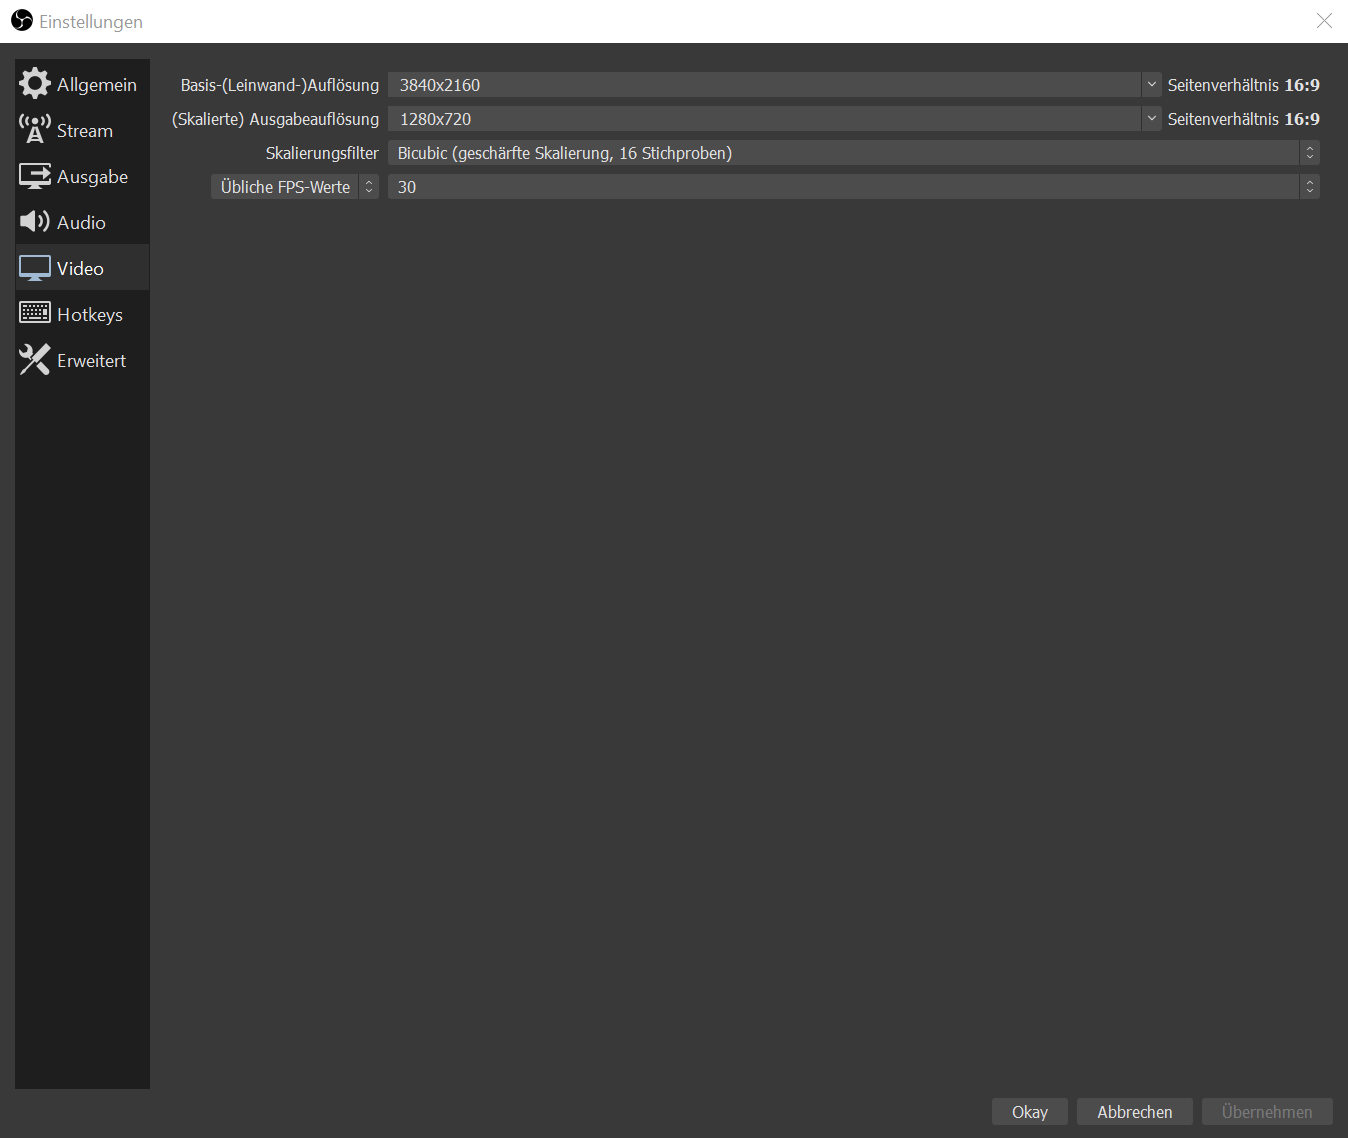Click the 3840x2160 base resolution field
The image size is (1348, 1138).
[764, 85]
